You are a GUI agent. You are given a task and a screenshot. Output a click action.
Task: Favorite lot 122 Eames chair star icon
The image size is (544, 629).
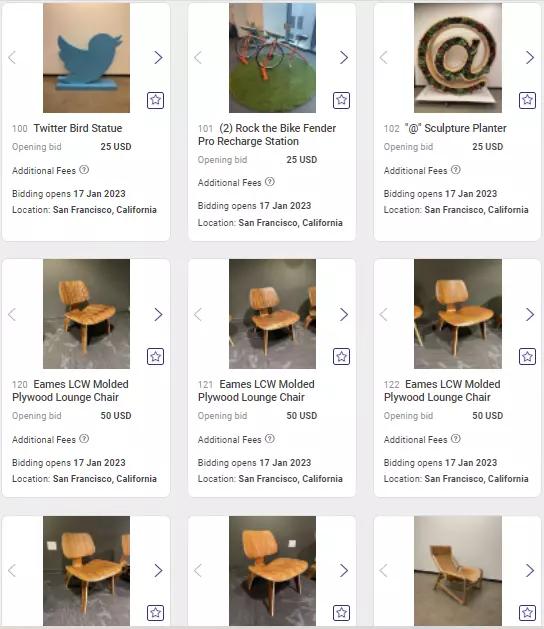(x=527, y=356)
